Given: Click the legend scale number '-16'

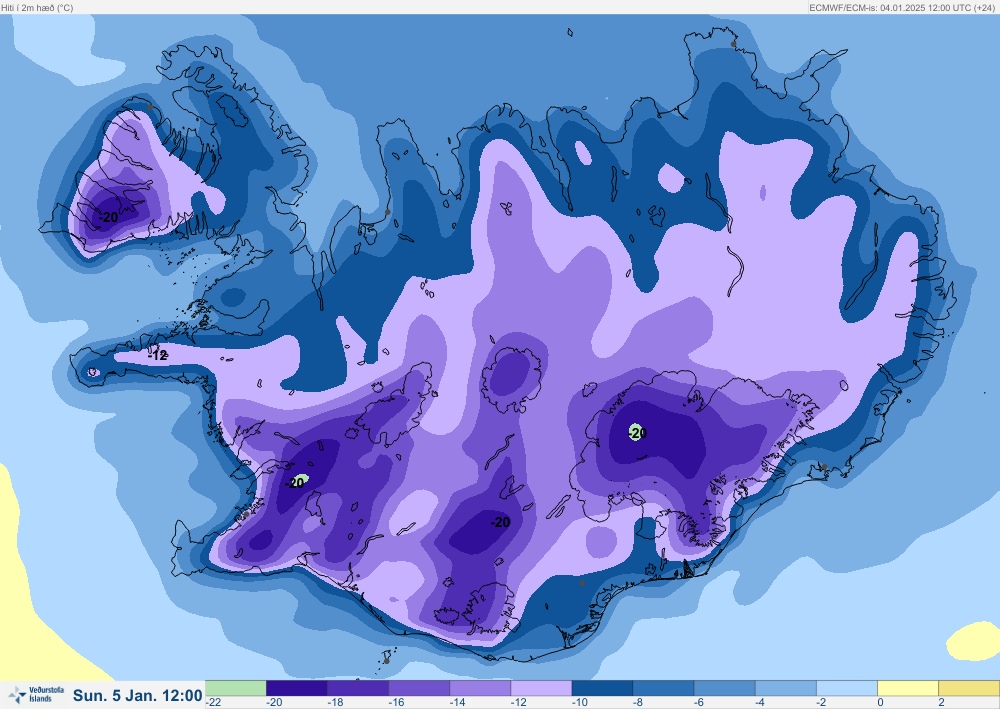Looking at the screenshot, I should point(396,703).
